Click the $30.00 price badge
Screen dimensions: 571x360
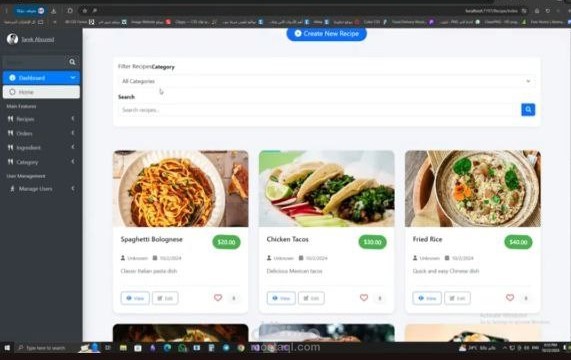[x=372, y=242]
